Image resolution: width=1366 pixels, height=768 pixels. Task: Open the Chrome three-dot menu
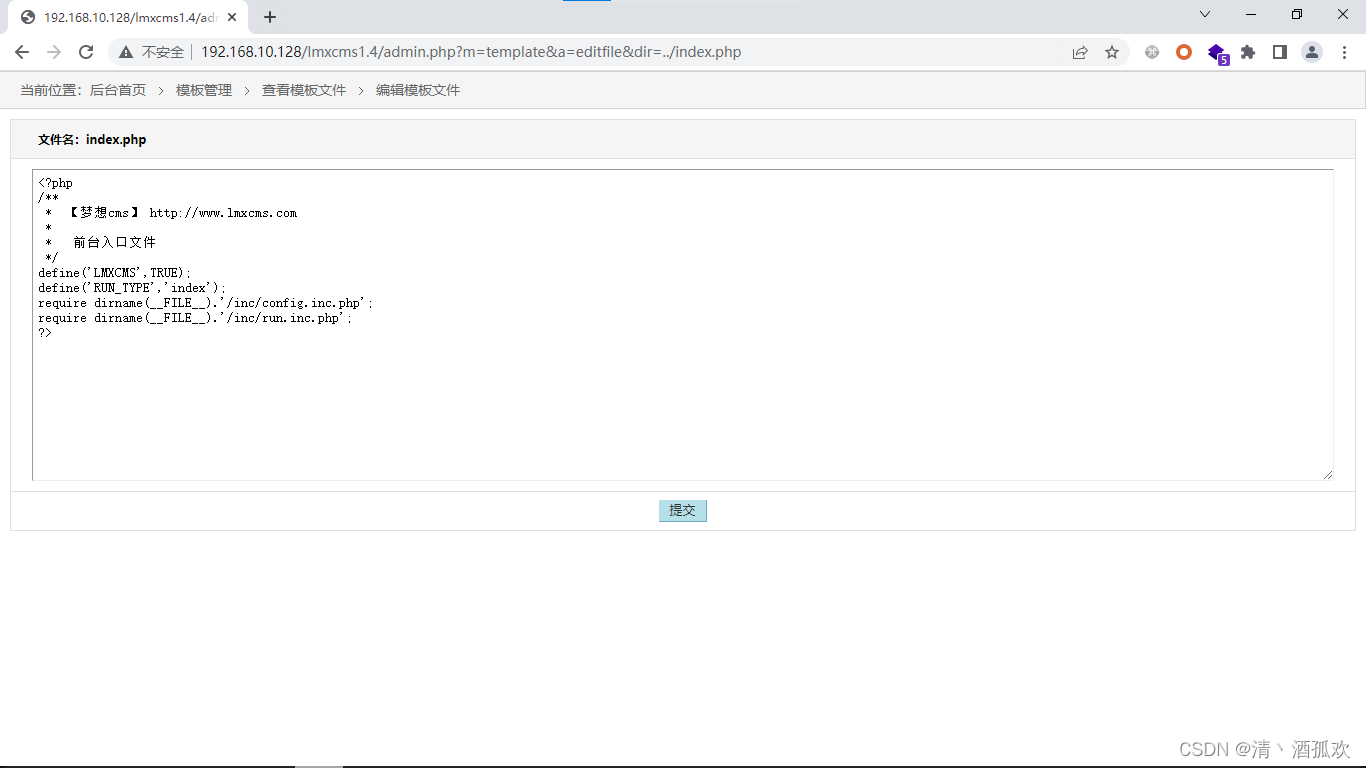point(1343,52)
